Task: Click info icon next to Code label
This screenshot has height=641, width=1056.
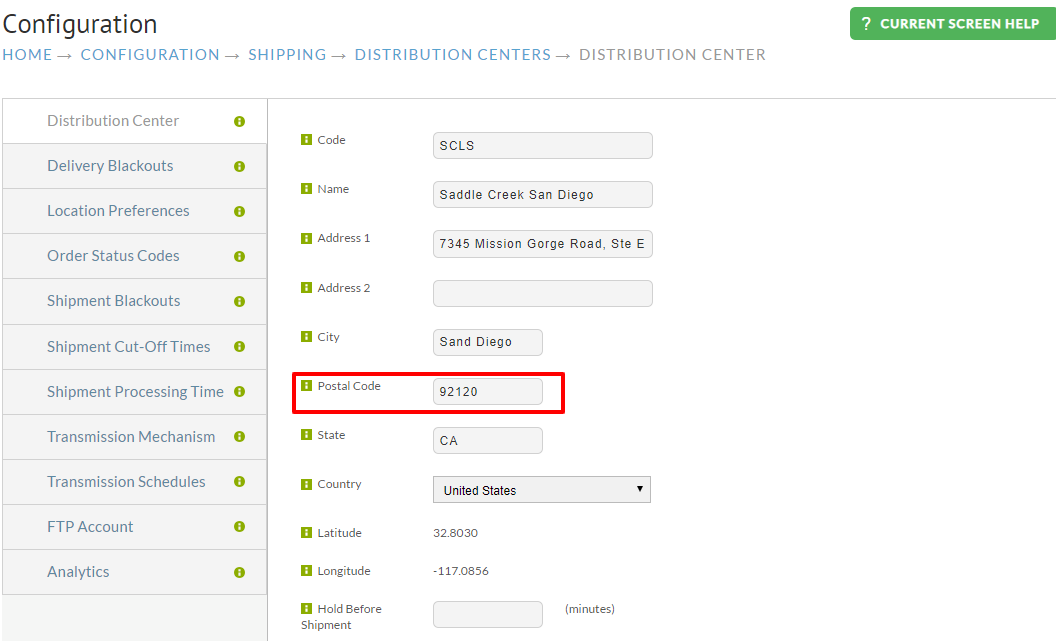Action: (306, 139)
